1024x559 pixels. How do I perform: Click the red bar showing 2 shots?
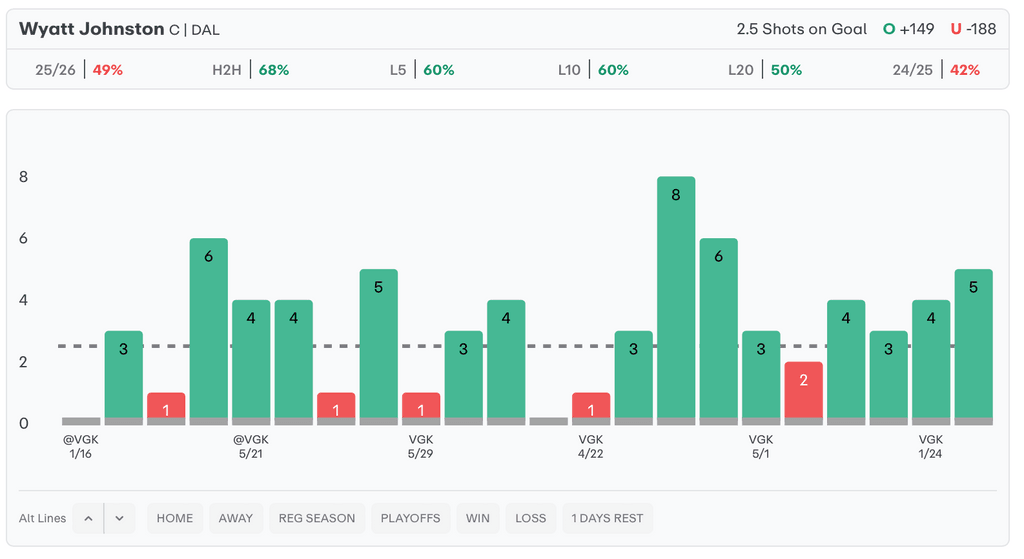(804, 392)
